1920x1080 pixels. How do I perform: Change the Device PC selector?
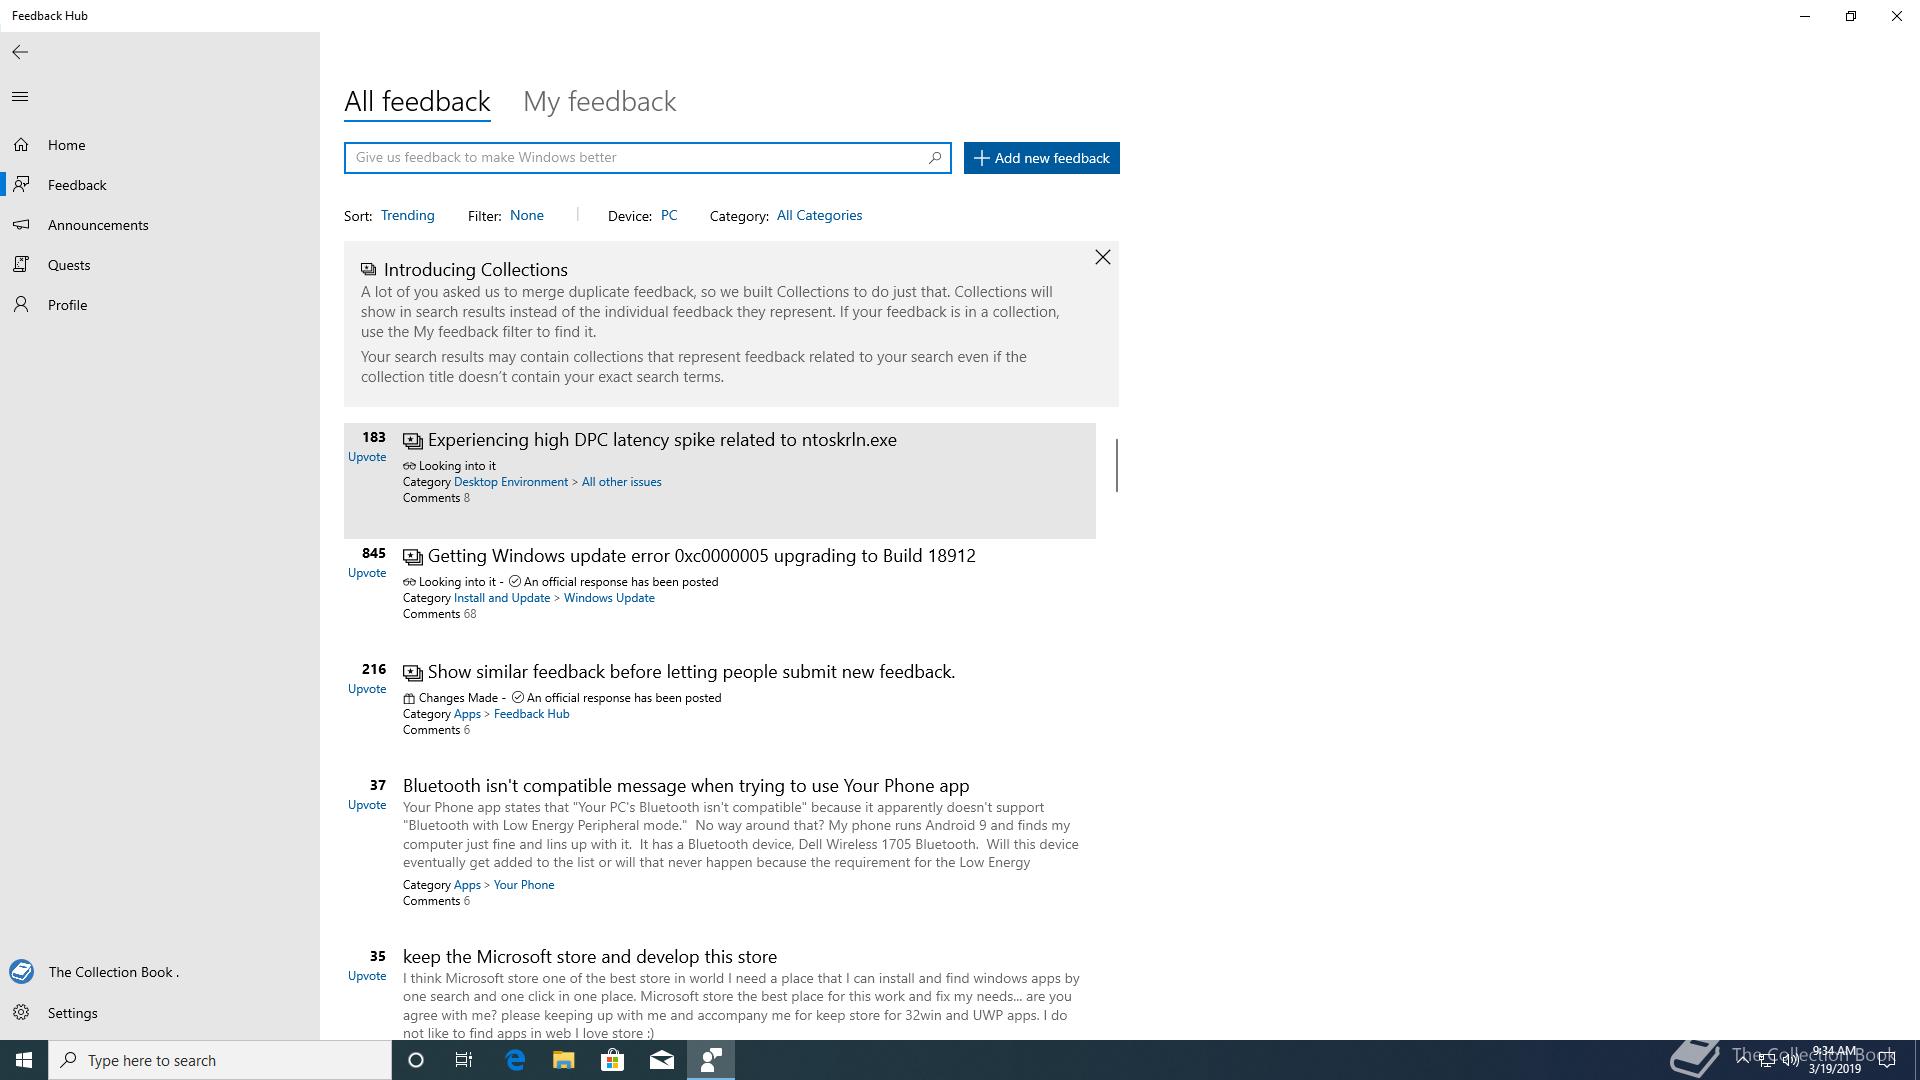(x=668, y=216)
